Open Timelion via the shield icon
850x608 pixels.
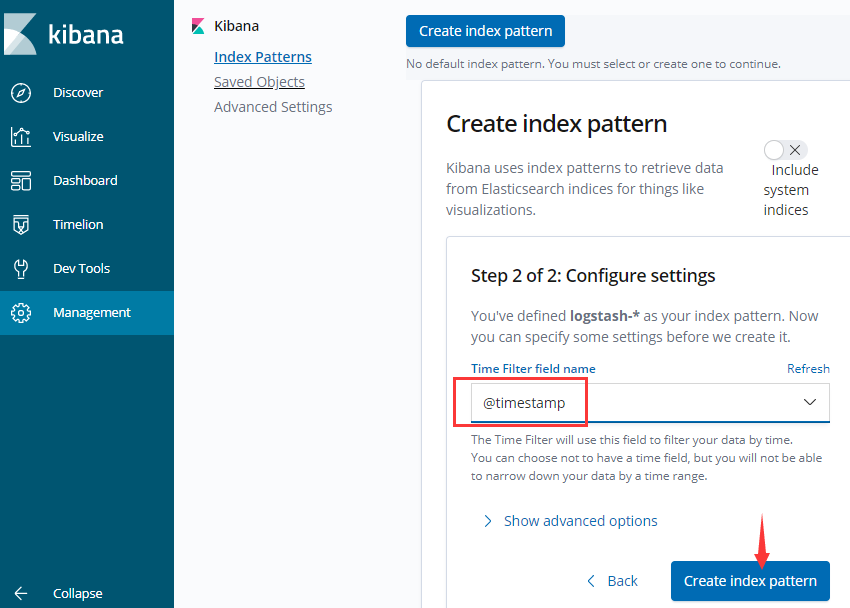pos(21,224)
